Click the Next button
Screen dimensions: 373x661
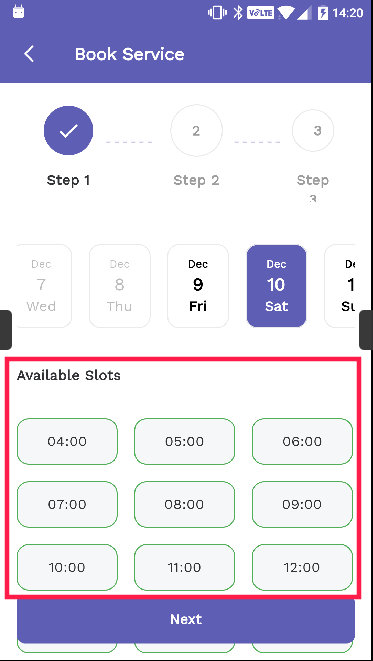point(186,619)
